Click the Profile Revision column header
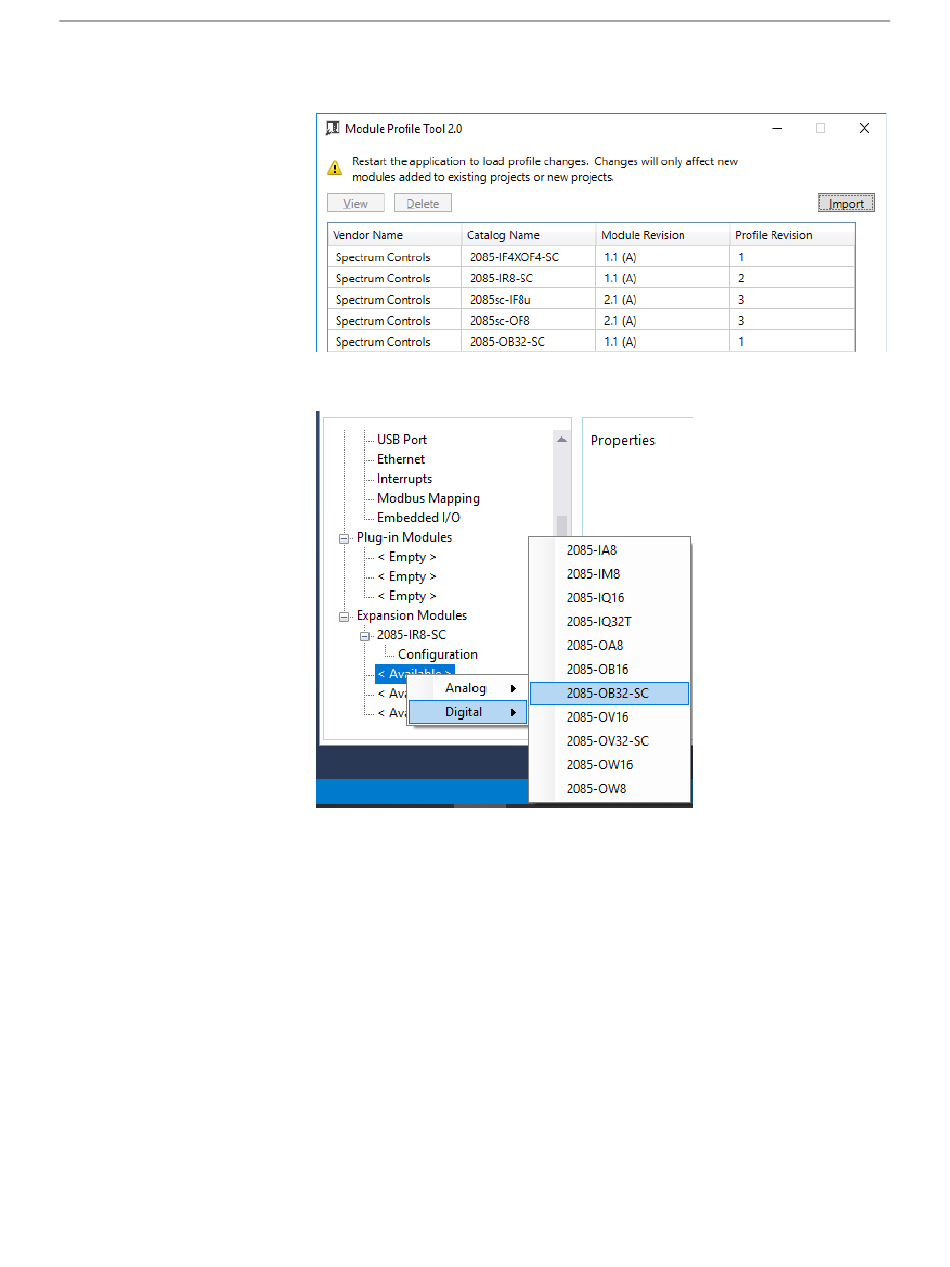 tap(792, 235)
